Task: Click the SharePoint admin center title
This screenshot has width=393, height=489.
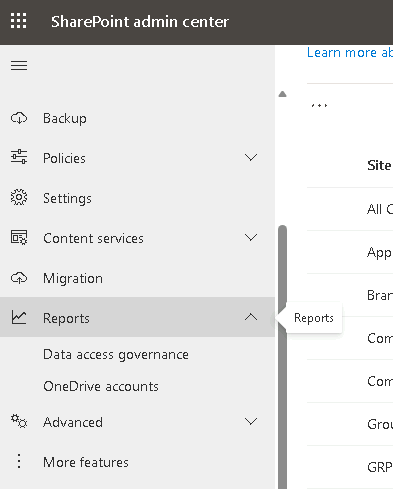Action: point(140,22)
